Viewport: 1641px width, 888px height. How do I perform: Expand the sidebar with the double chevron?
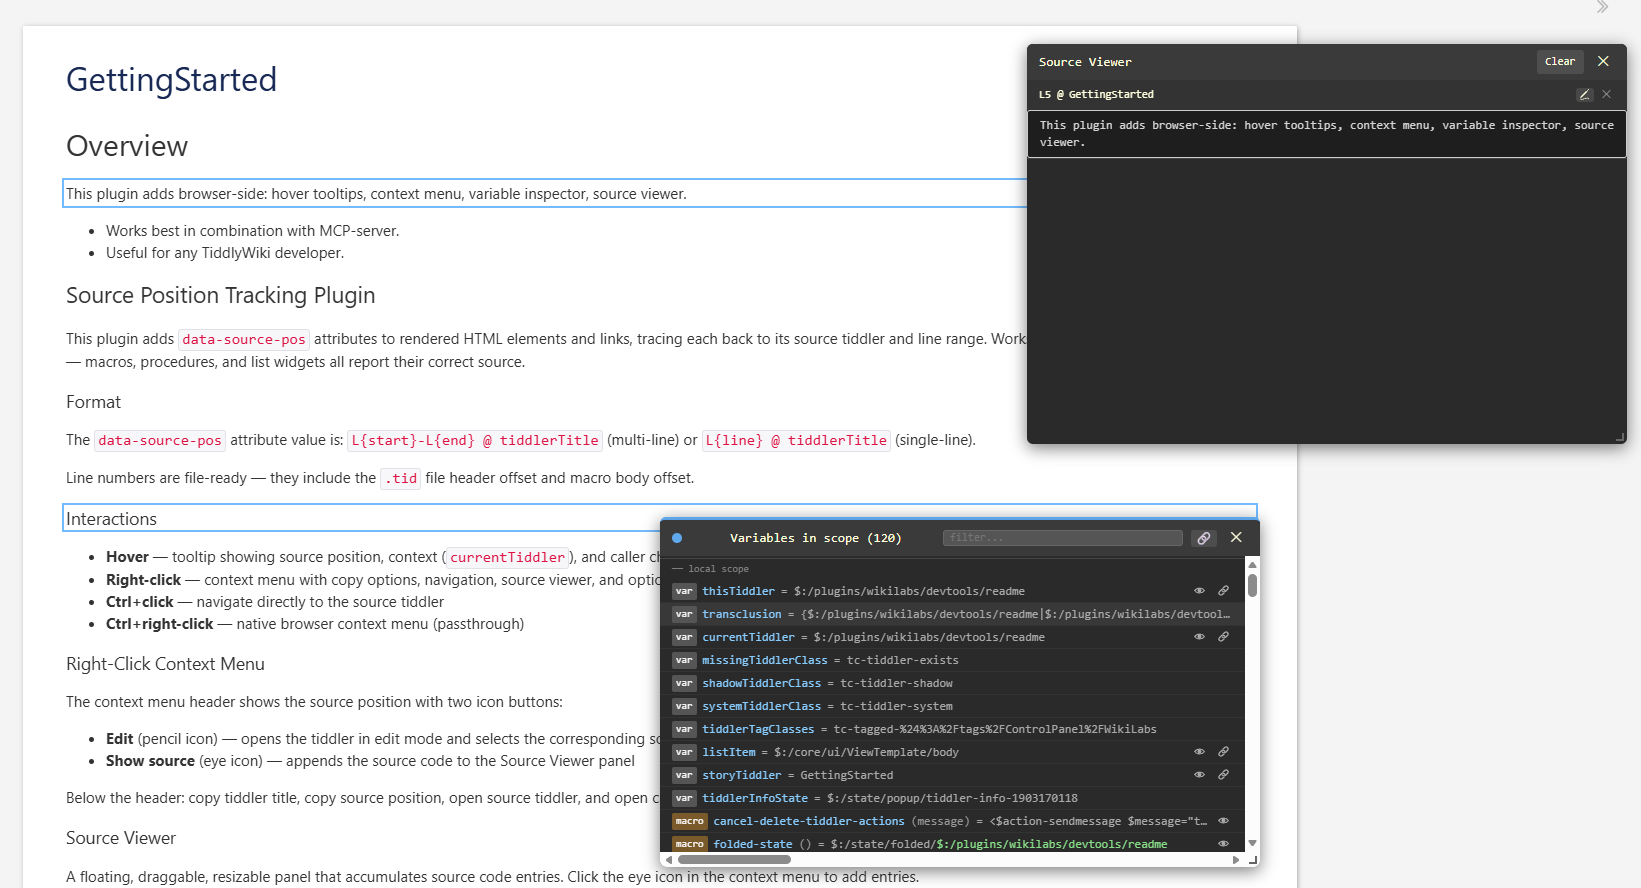[1602, 8]
